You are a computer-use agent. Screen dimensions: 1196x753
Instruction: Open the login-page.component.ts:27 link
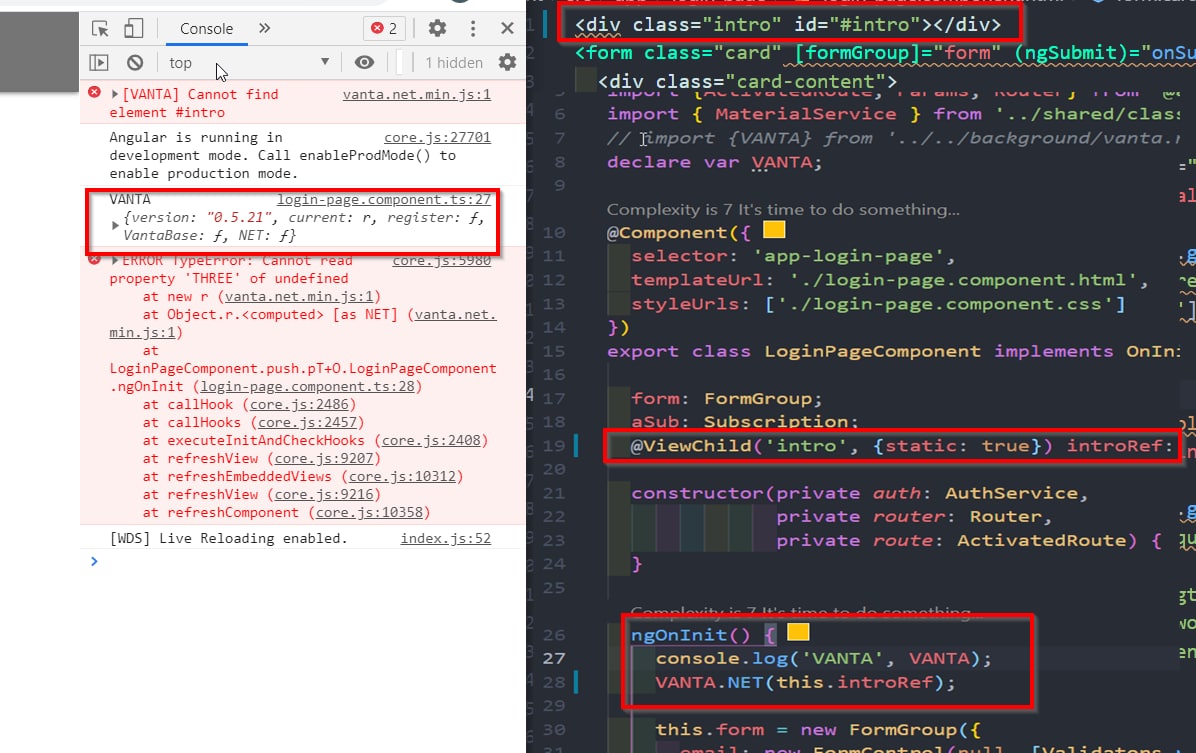point(384,199)
